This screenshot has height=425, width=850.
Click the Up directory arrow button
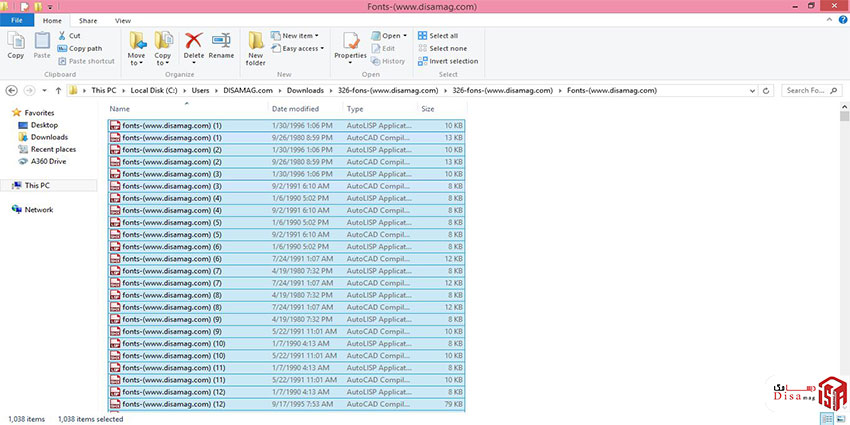pyautogui.click(x=56, y=90)
